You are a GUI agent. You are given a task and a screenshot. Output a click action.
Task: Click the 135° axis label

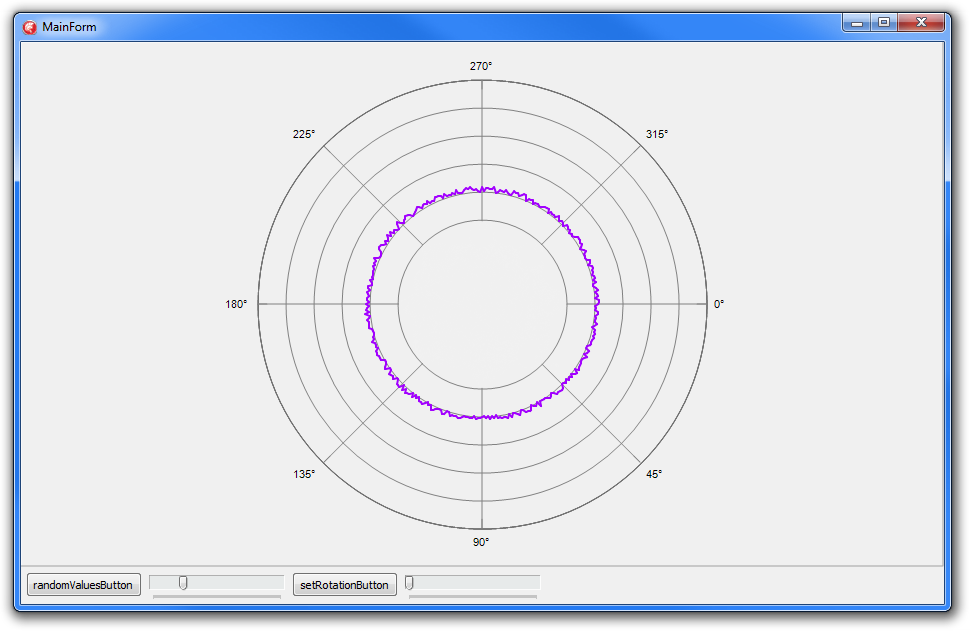pyautogui.click(x=304, y=474)
